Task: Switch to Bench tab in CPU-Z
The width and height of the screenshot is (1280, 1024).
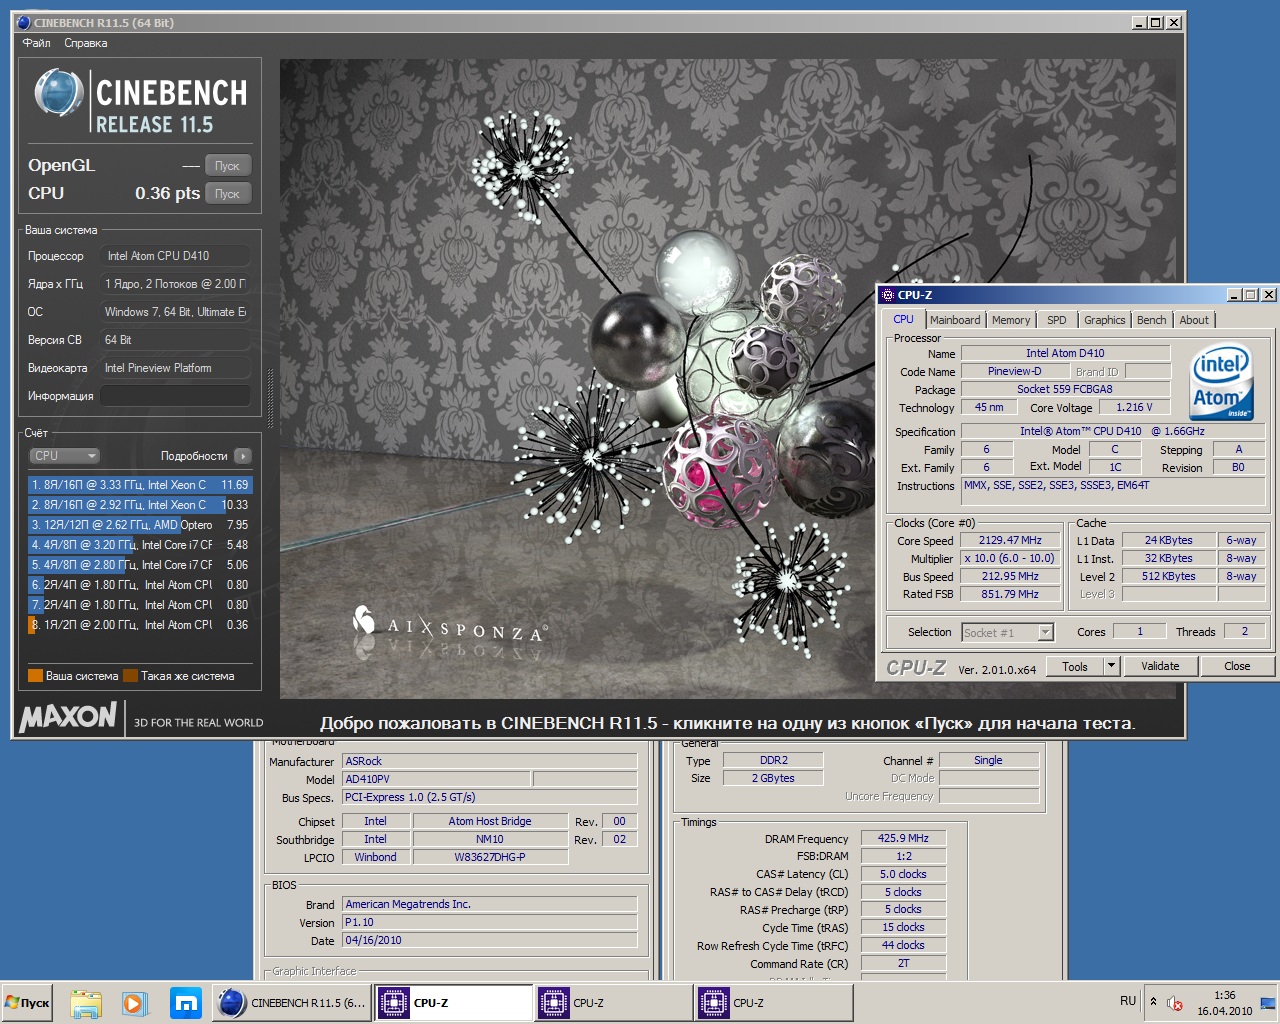Action: [1151, 320]
